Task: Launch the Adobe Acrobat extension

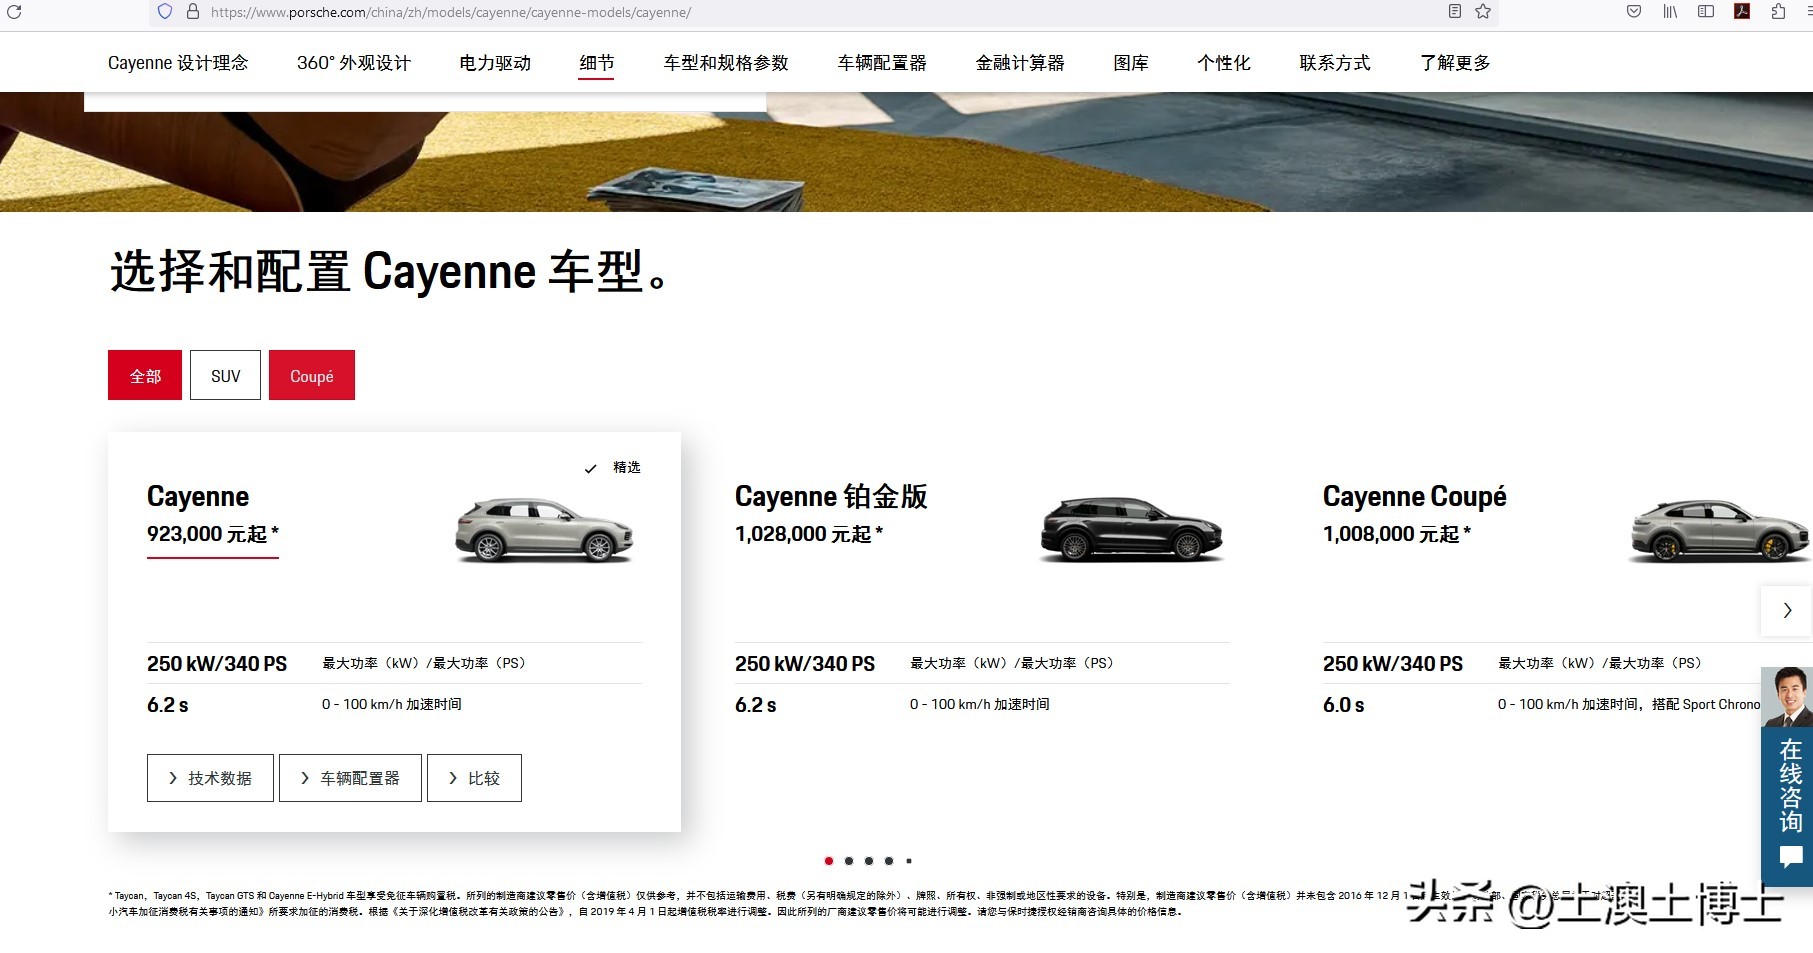Action: tap(1742, 13)
